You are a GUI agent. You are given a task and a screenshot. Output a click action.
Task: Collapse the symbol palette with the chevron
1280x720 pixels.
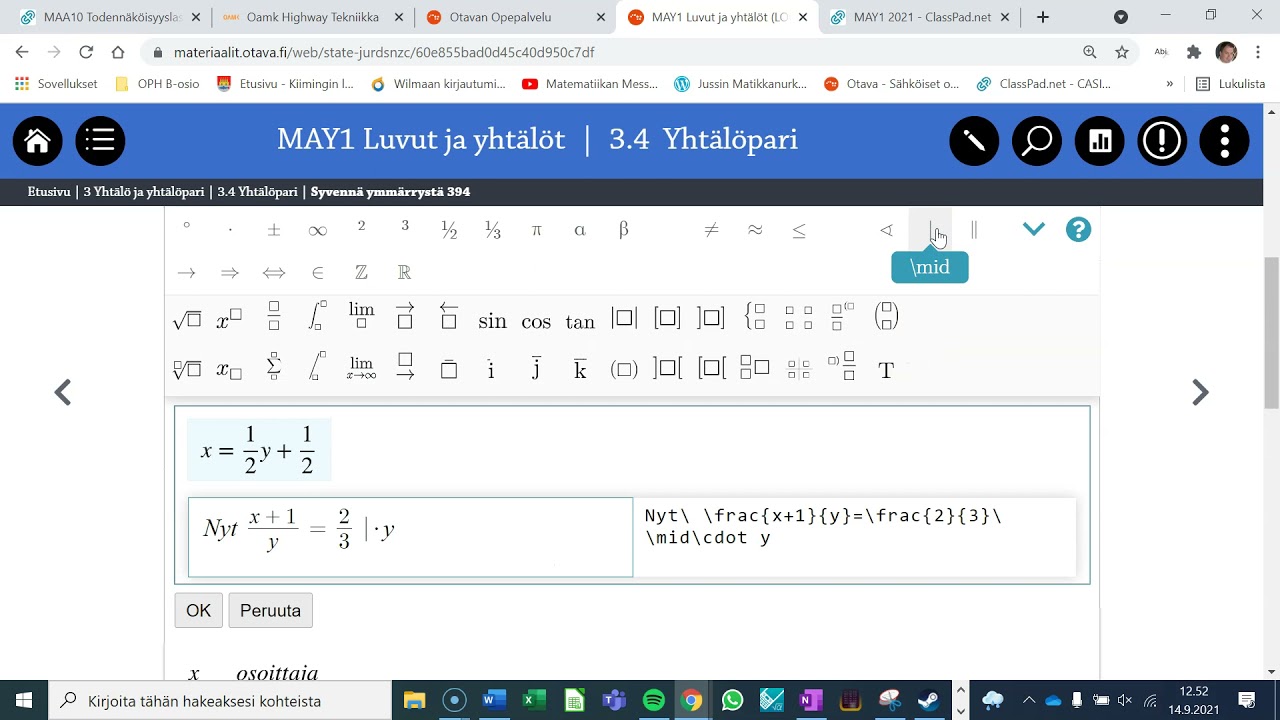[x=1034, y=229]
